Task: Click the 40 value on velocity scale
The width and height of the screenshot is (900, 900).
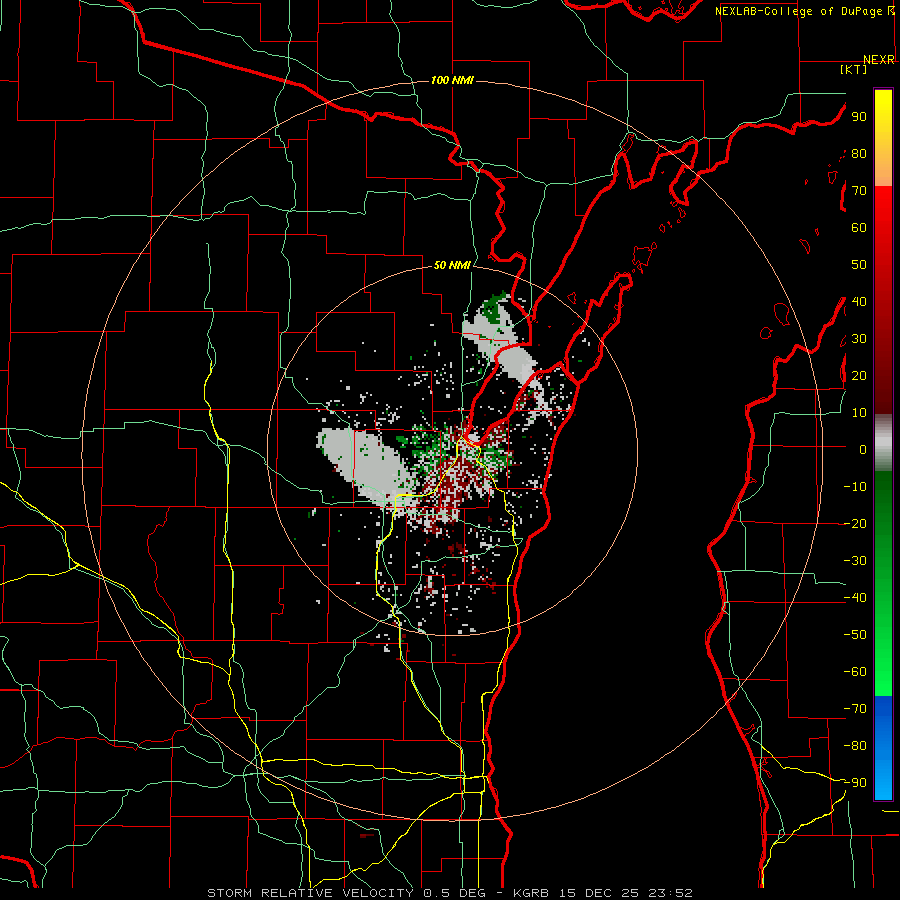Action: pyautogui.click(x=859, y=302)
